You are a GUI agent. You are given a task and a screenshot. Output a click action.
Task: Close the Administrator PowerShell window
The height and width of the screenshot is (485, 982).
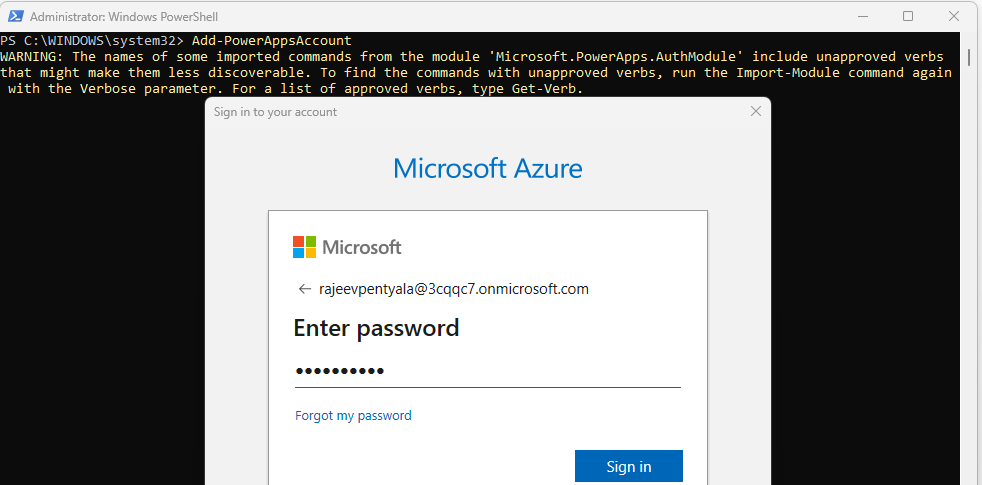pos(955,16)
